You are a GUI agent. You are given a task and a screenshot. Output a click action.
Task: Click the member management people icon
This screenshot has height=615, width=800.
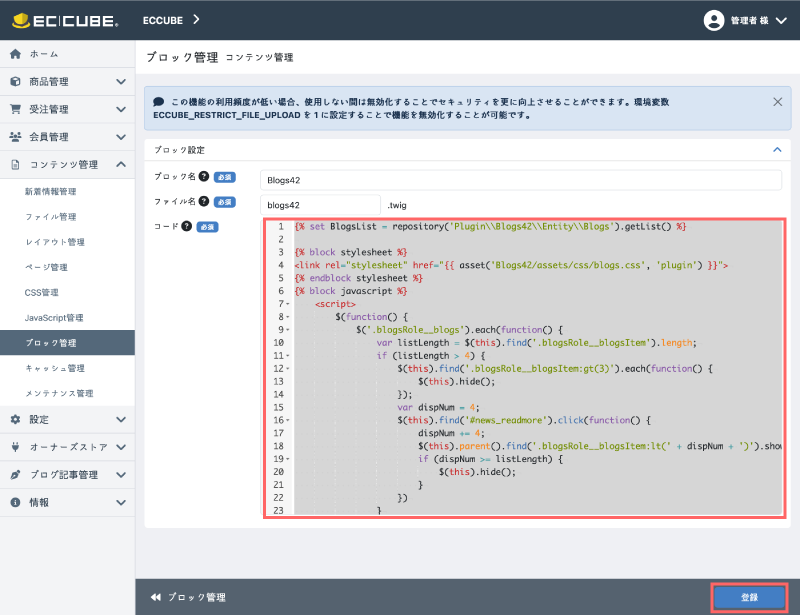(x=16, y=137)
